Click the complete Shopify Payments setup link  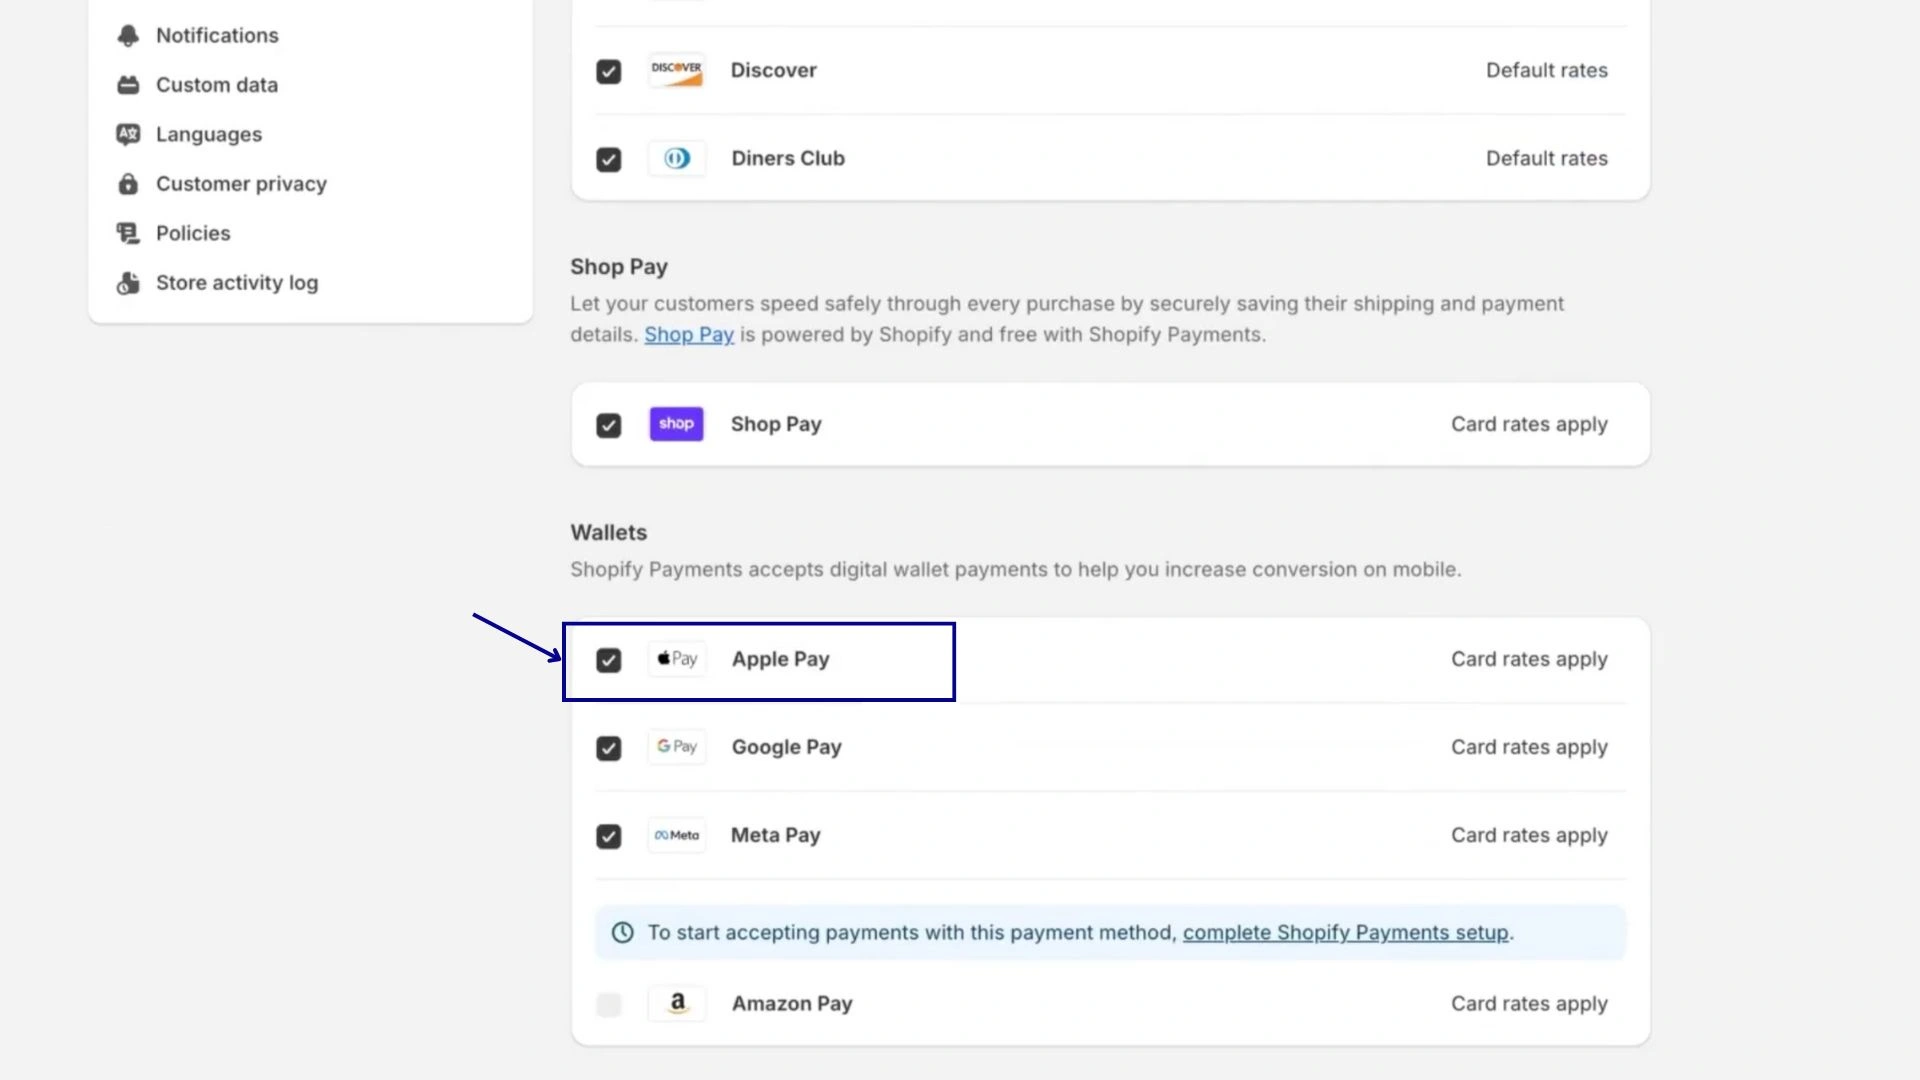tap(1346, 933)
